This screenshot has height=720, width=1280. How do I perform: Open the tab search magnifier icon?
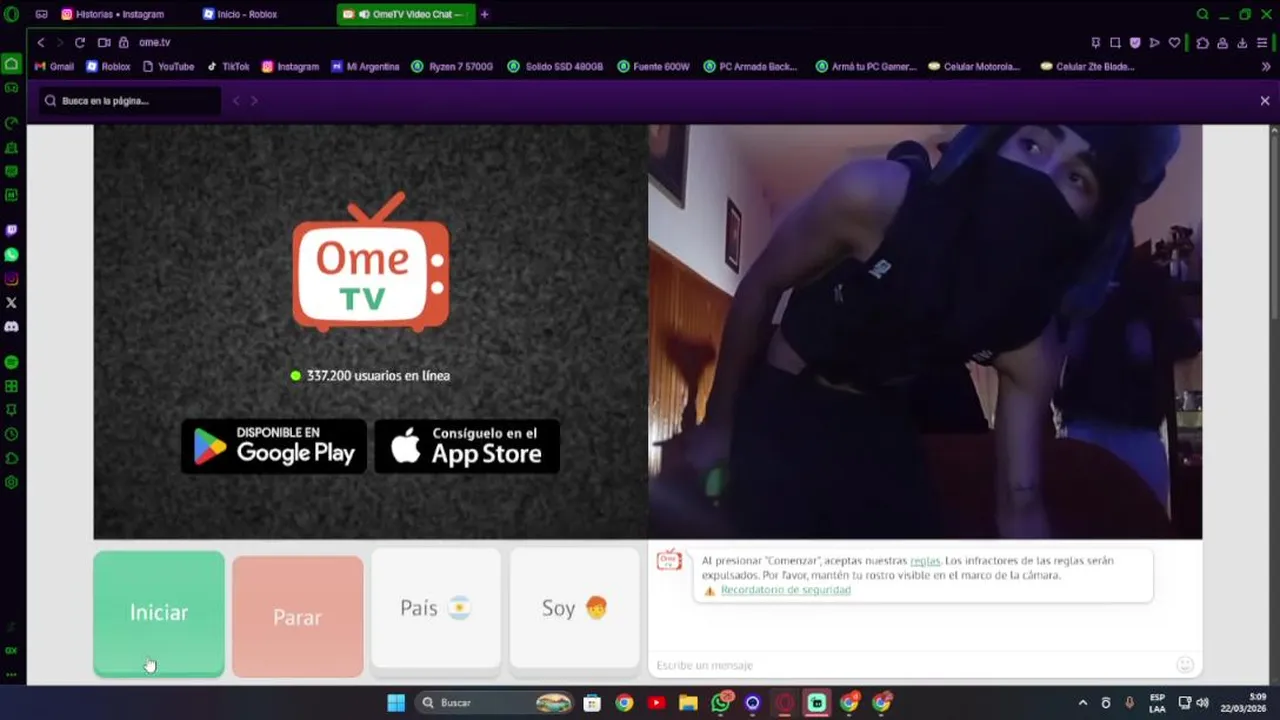click(1203, 14)
